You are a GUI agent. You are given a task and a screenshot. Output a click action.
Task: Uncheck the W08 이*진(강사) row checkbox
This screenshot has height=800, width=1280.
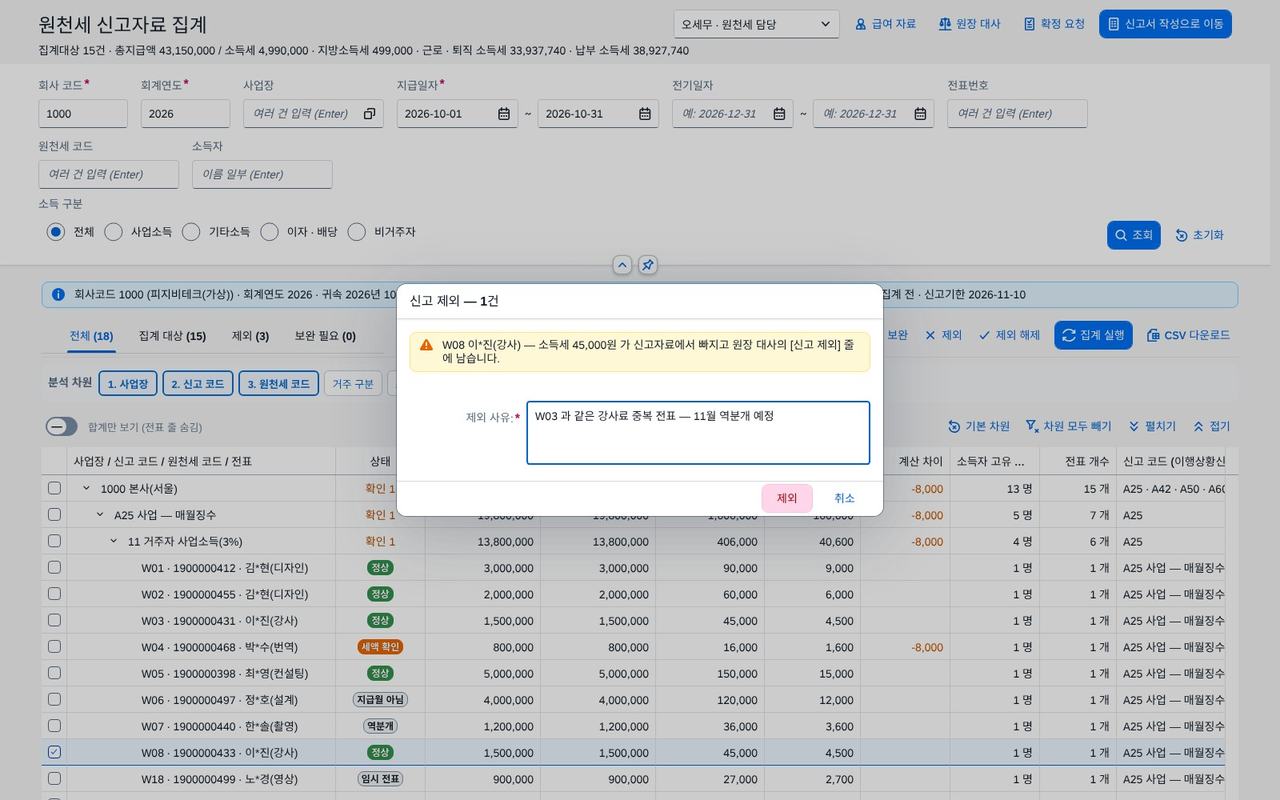(55, 752)
